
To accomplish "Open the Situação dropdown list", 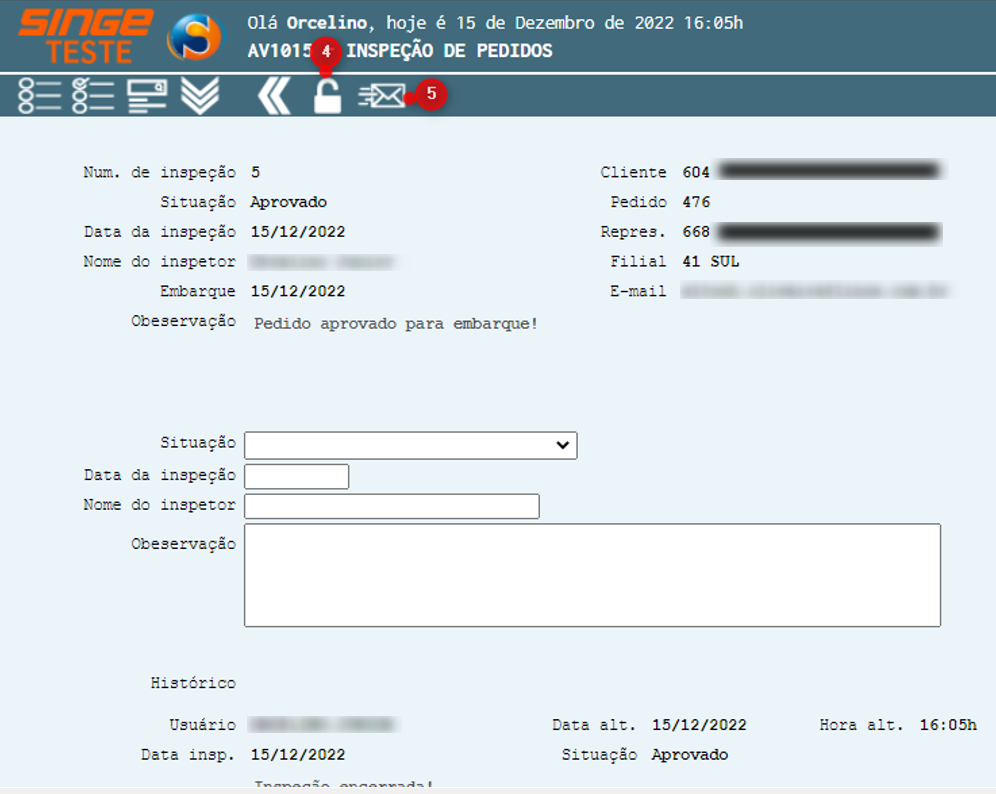I will 410,445.
